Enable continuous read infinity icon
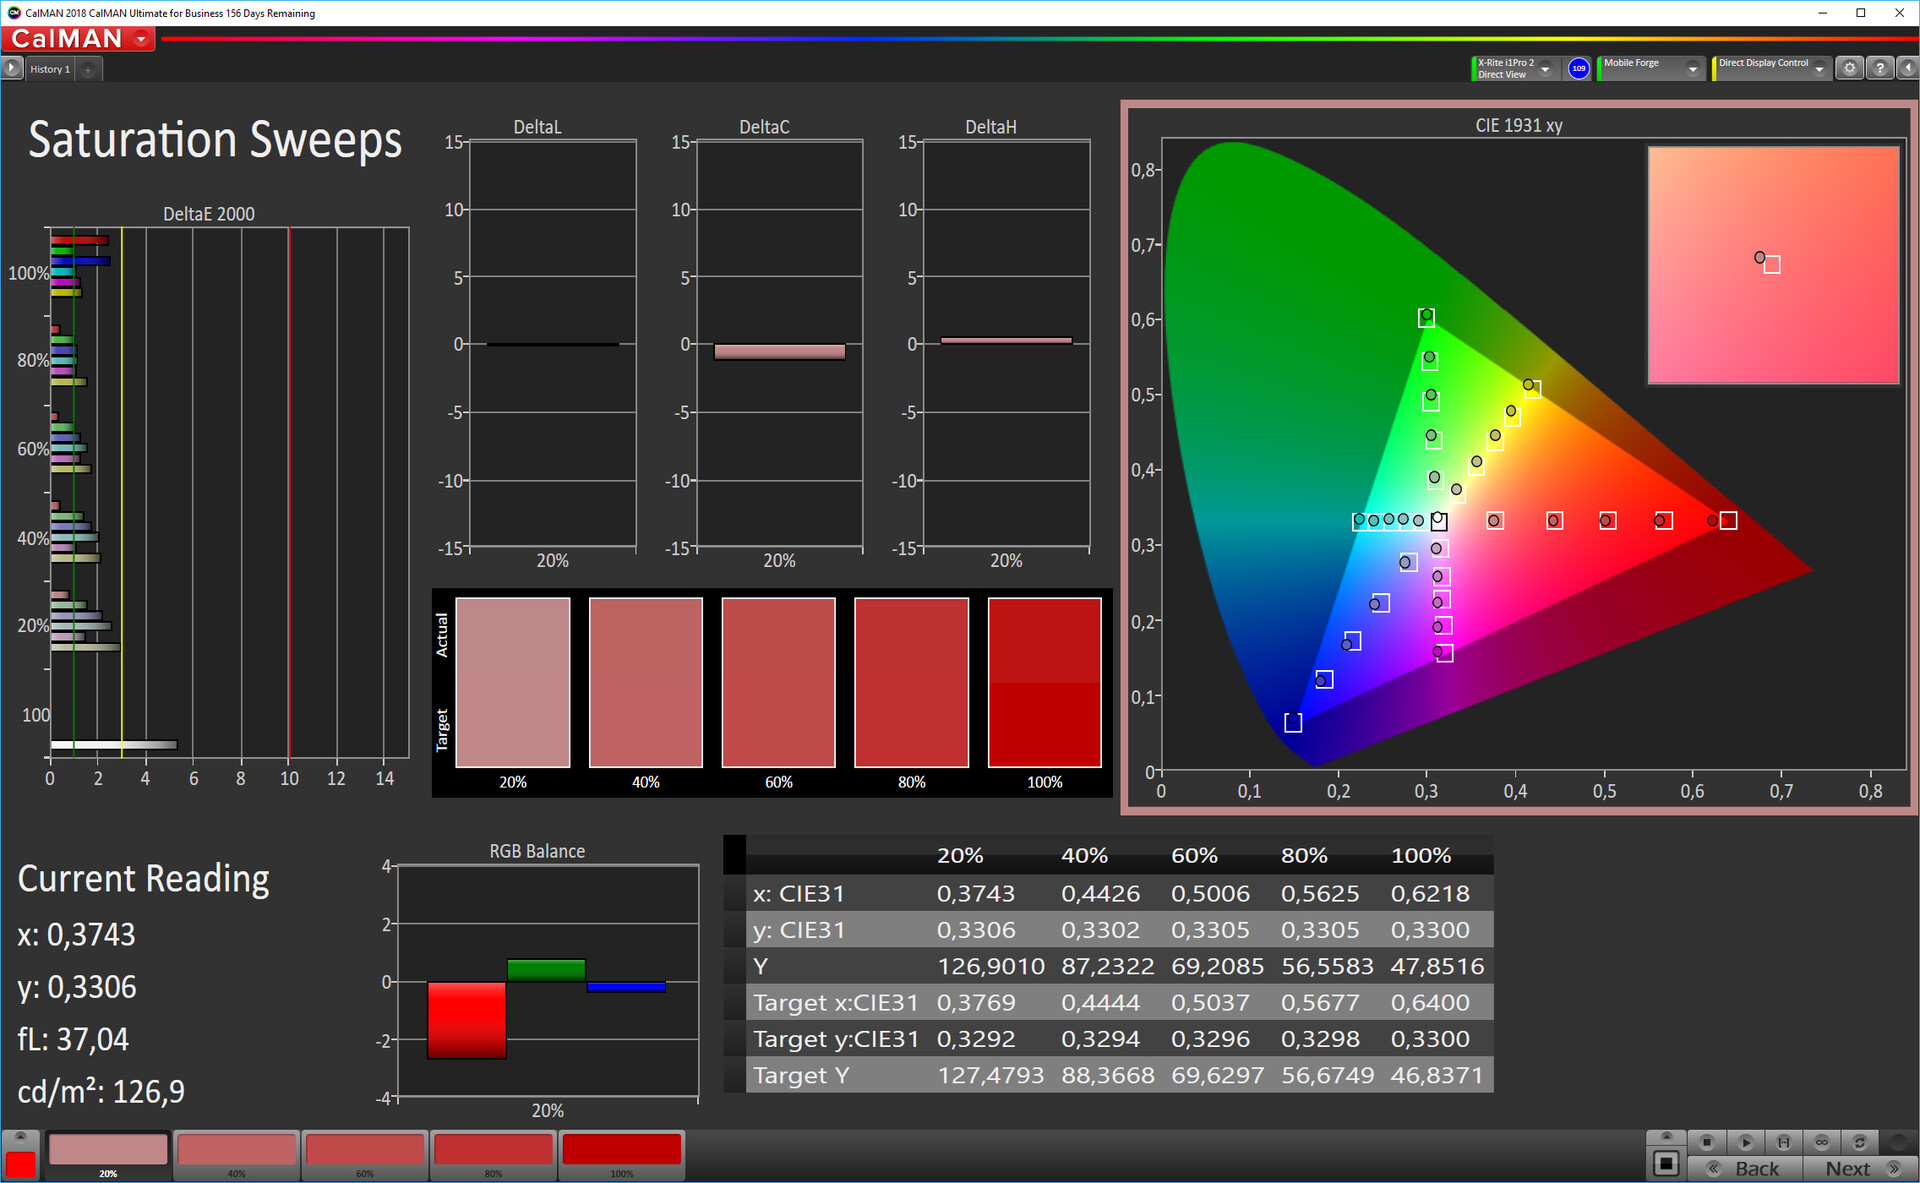The image size is (1920, 1183). (x=1821, y=1142)
